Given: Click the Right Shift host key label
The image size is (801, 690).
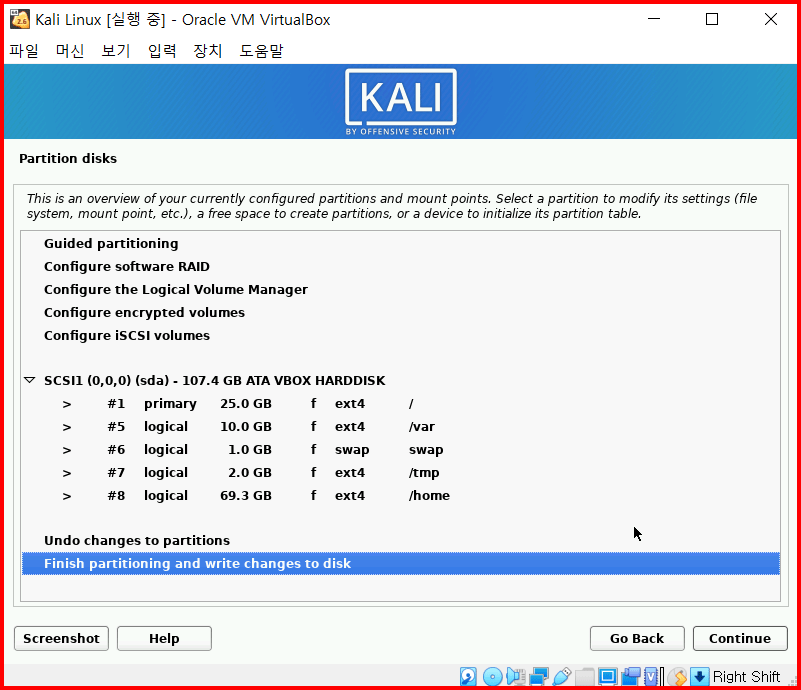Looking at the screenshot, I should click(746, 676).
